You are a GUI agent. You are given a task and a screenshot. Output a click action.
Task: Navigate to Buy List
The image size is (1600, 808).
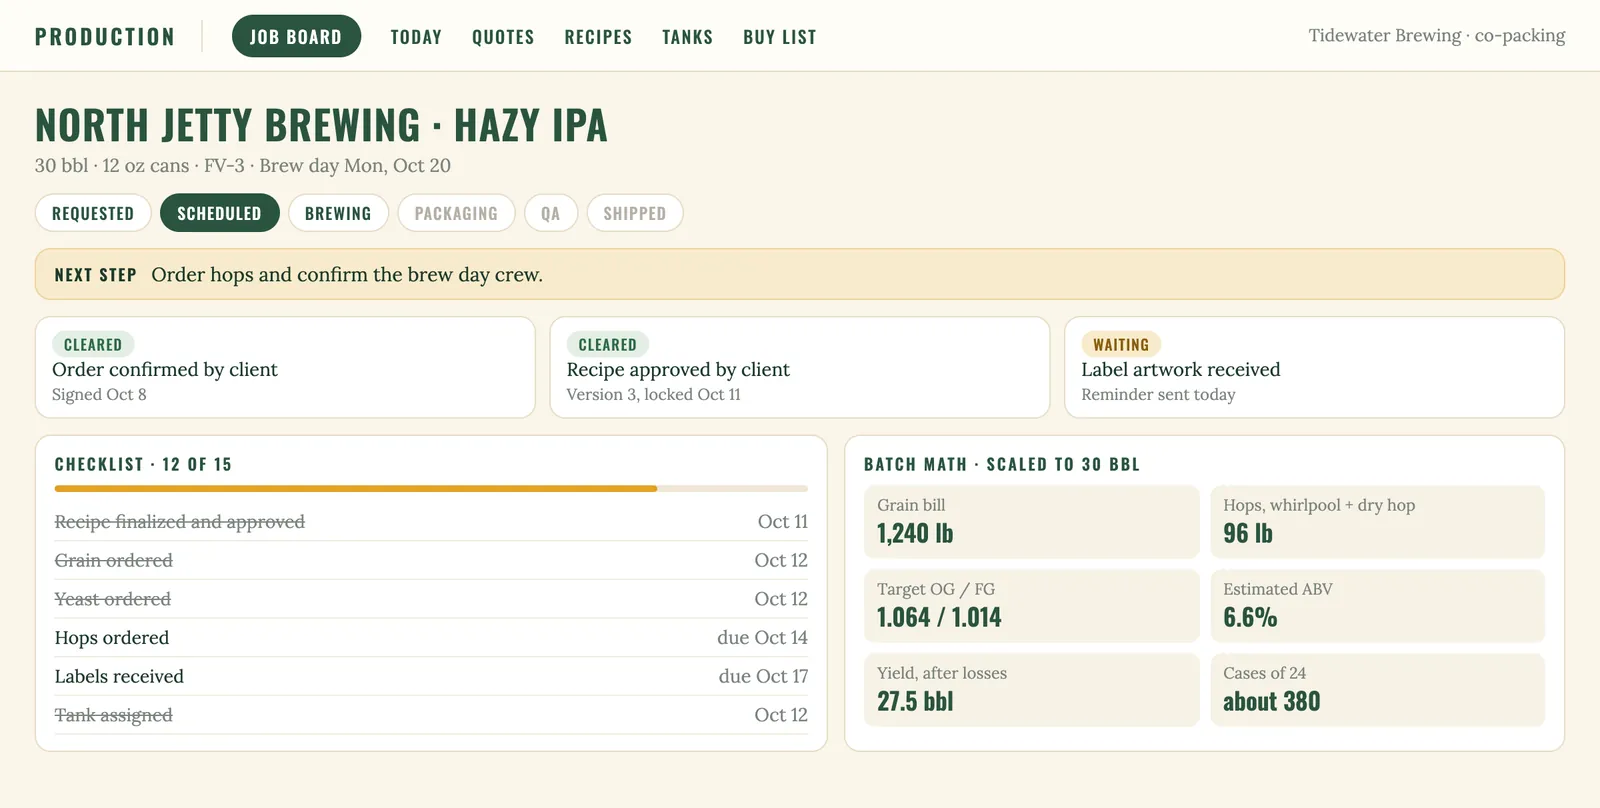(x=780, y=37)
